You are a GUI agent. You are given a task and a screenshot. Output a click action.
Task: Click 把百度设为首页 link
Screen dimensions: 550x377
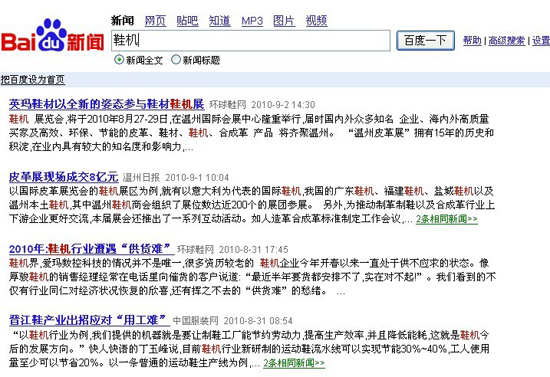click(33, 80)
